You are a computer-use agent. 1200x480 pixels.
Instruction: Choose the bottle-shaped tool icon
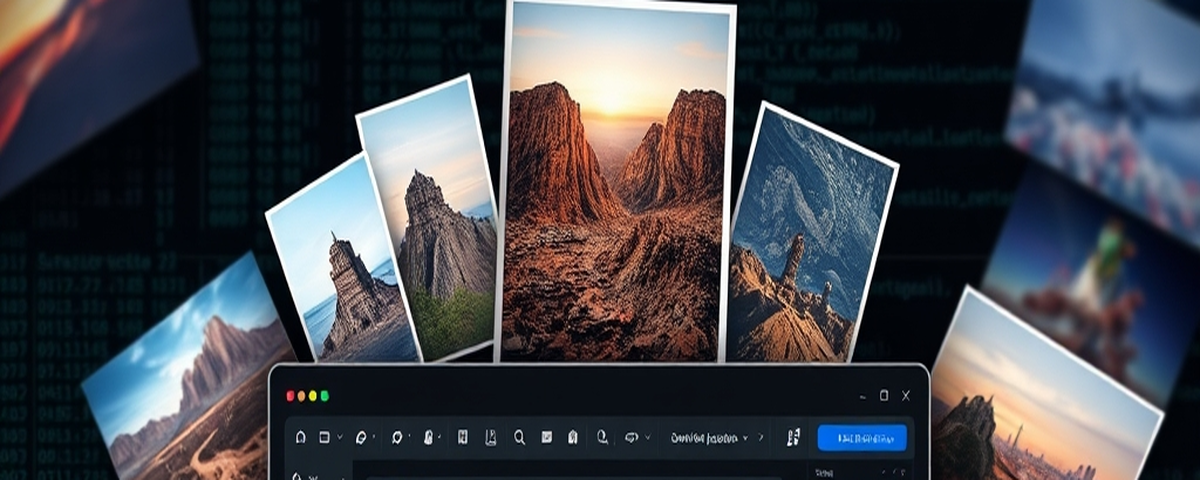tap(428, 437)
